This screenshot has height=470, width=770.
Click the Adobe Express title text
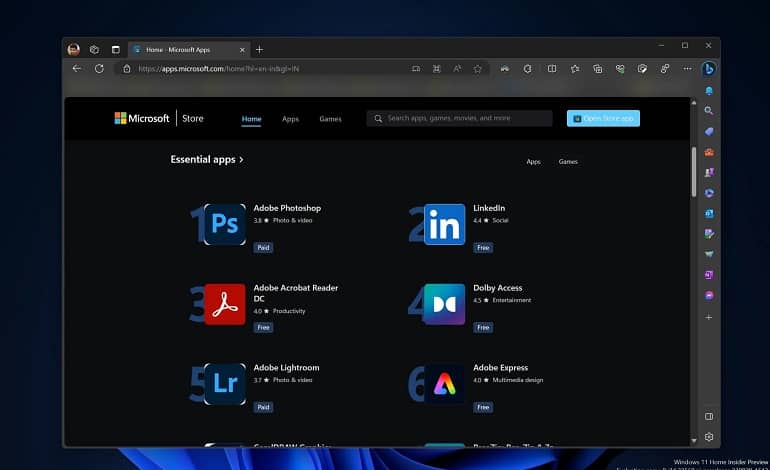point(500,368)
